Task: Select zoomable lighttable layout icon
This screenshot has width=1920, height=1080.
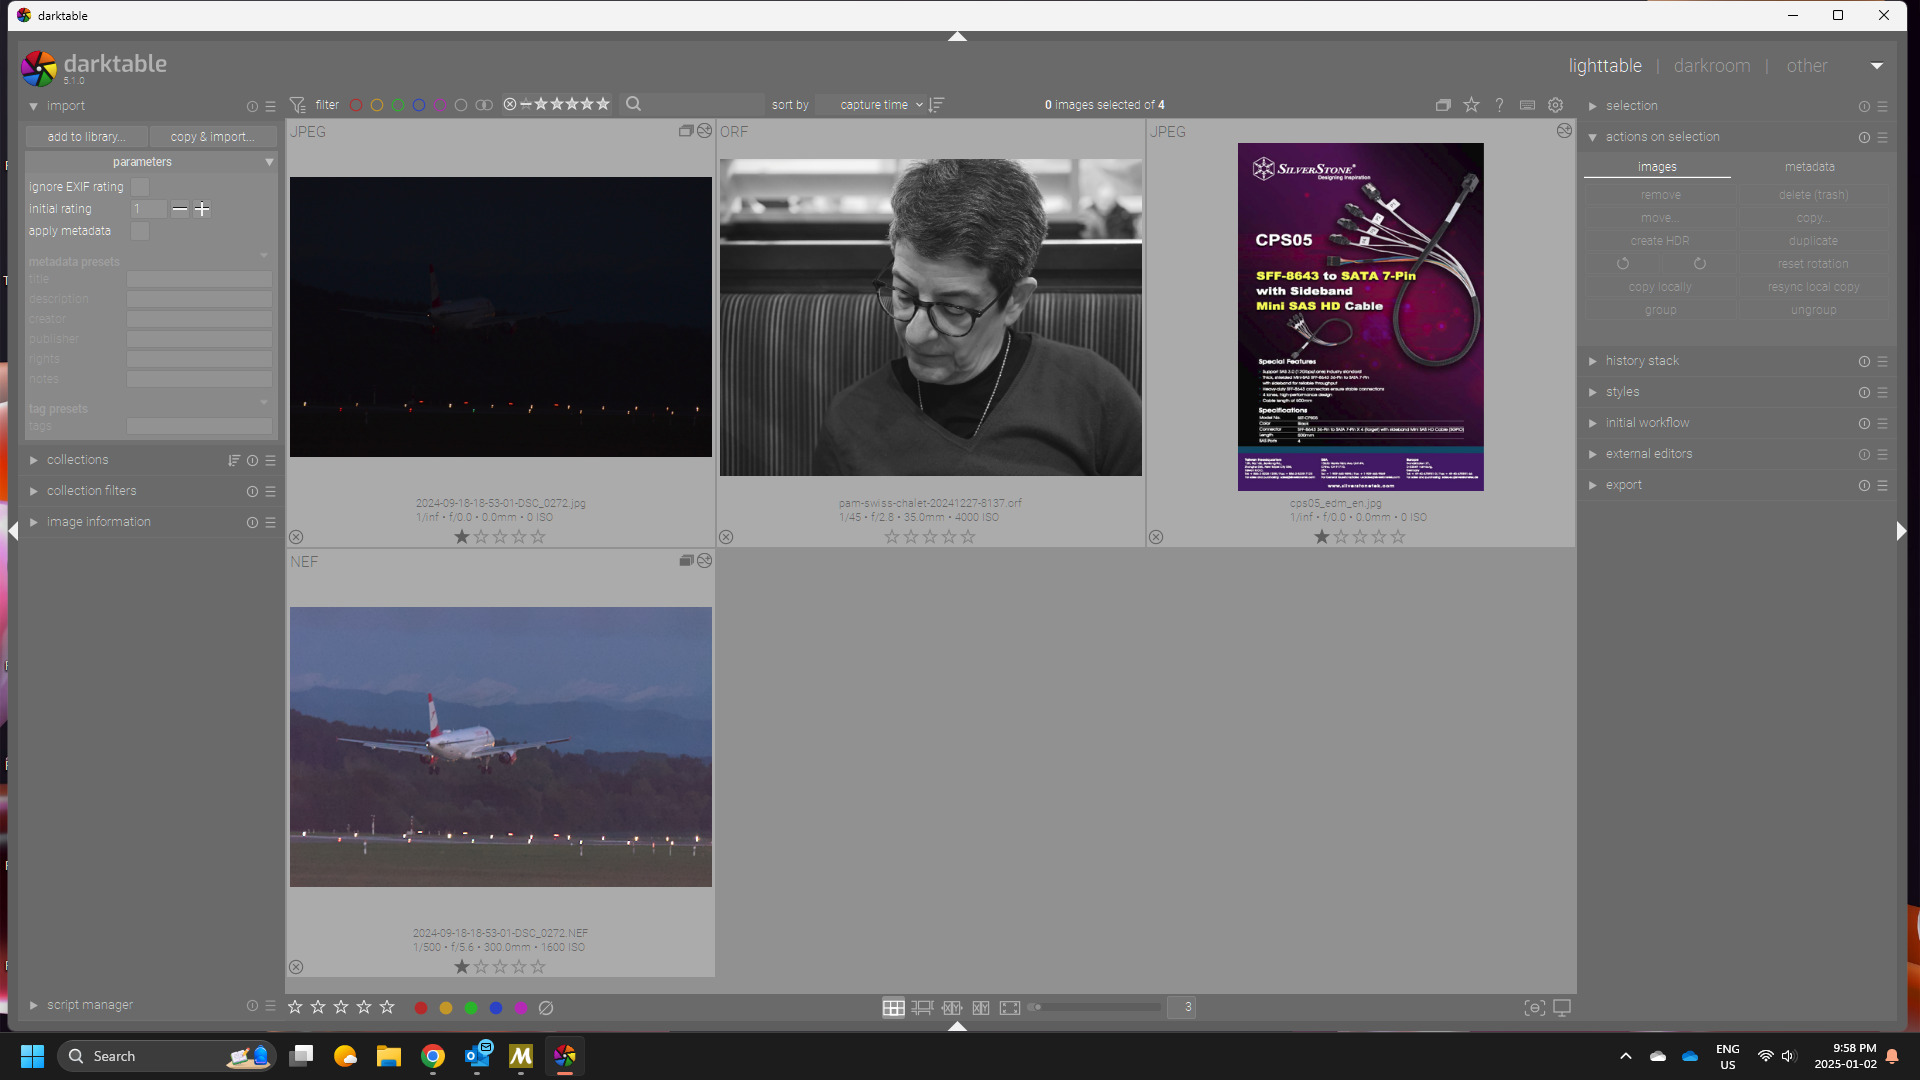Action: click(x=922, y=1008)
